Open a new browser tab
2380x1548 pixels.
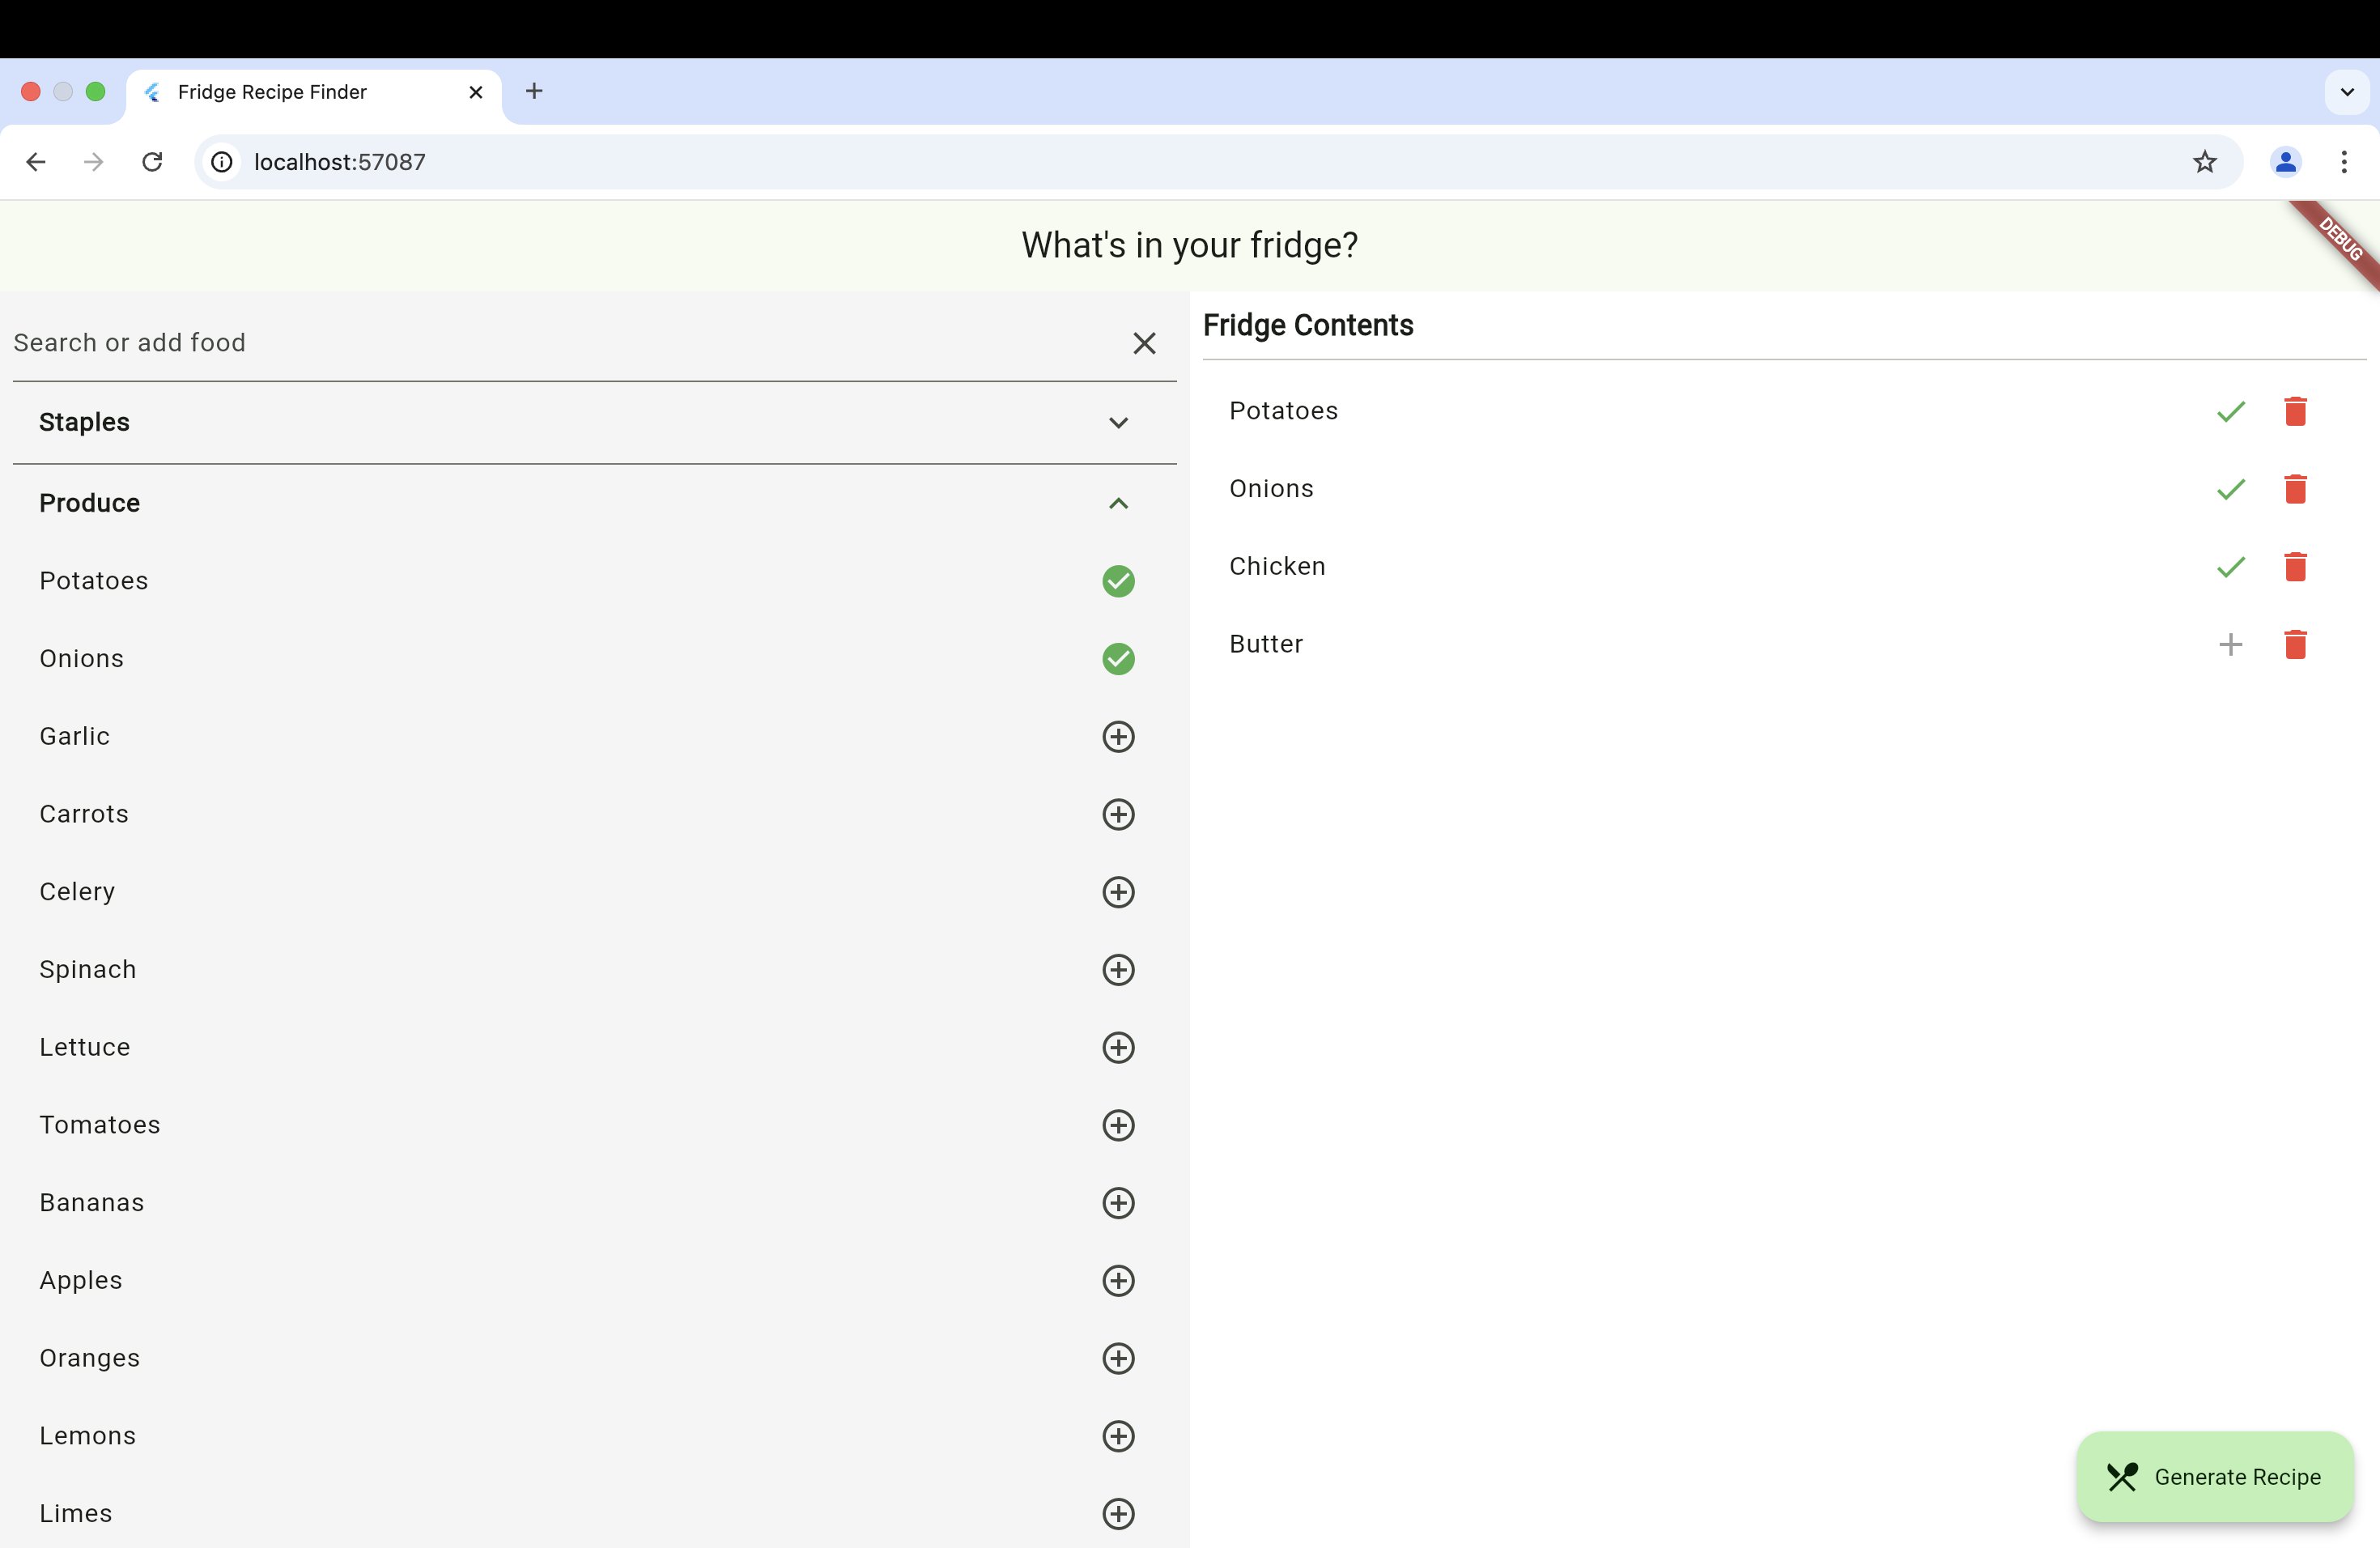click(x=534, y=92)
